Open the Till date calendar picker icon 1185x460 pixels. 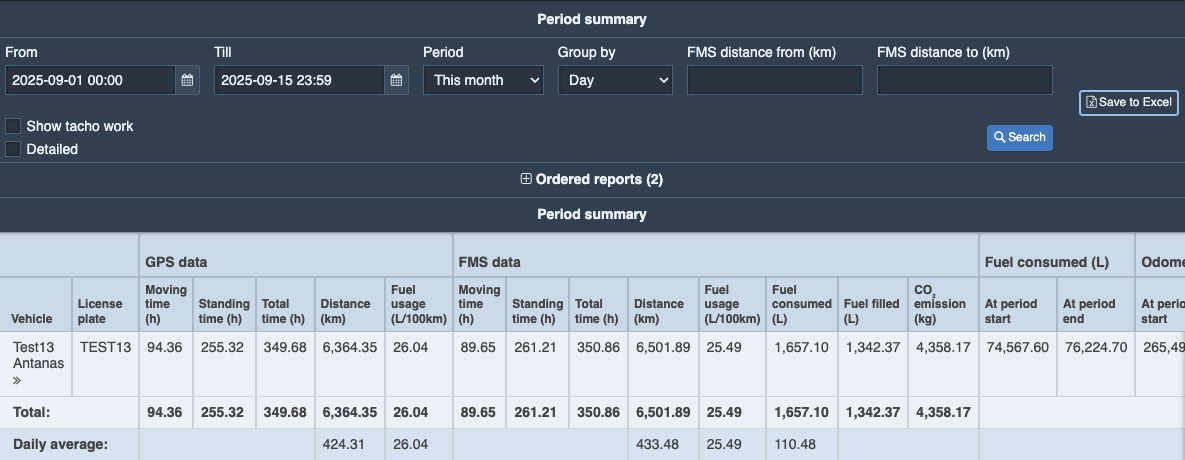click(x=396, y=80)
